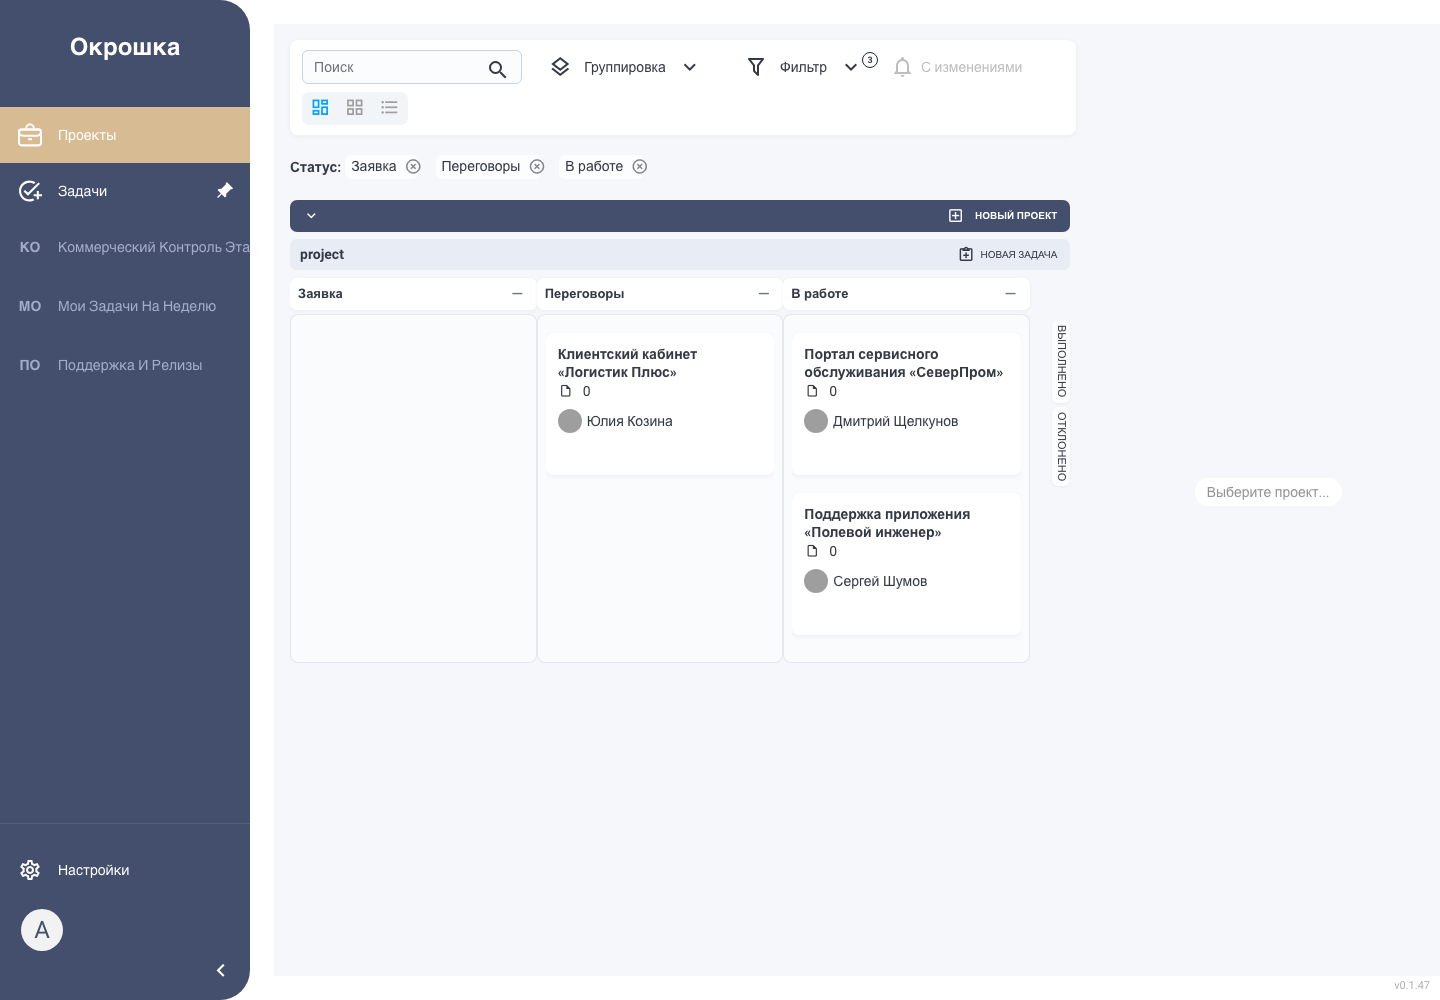
Task: Click the funnel filter icon
Action: point(756,67)
